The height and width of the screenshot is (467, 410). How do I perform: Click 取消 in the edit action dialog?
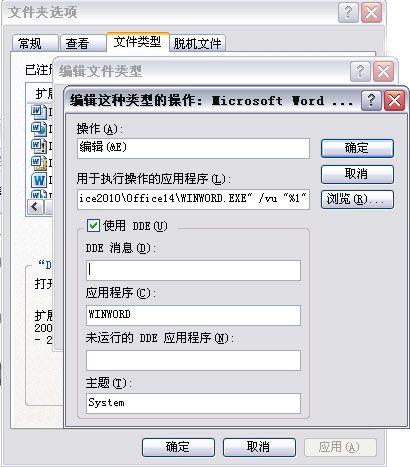coord(357,174)
